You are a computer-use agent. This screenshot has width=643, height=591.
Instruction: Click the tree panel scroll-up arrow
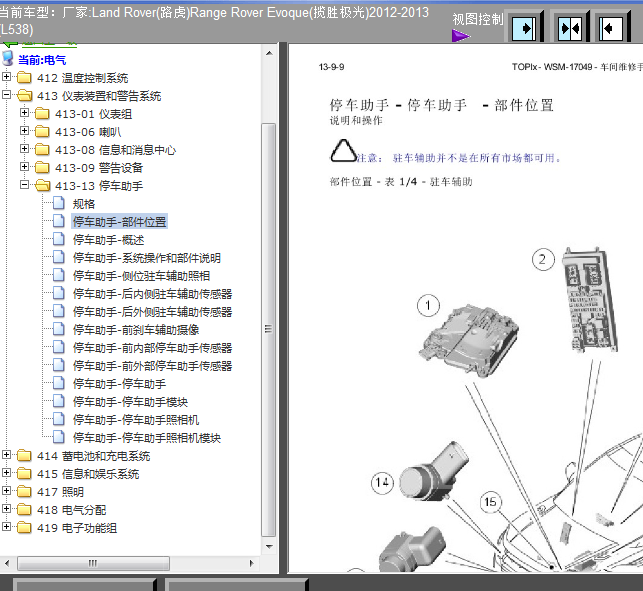[269, 53]
